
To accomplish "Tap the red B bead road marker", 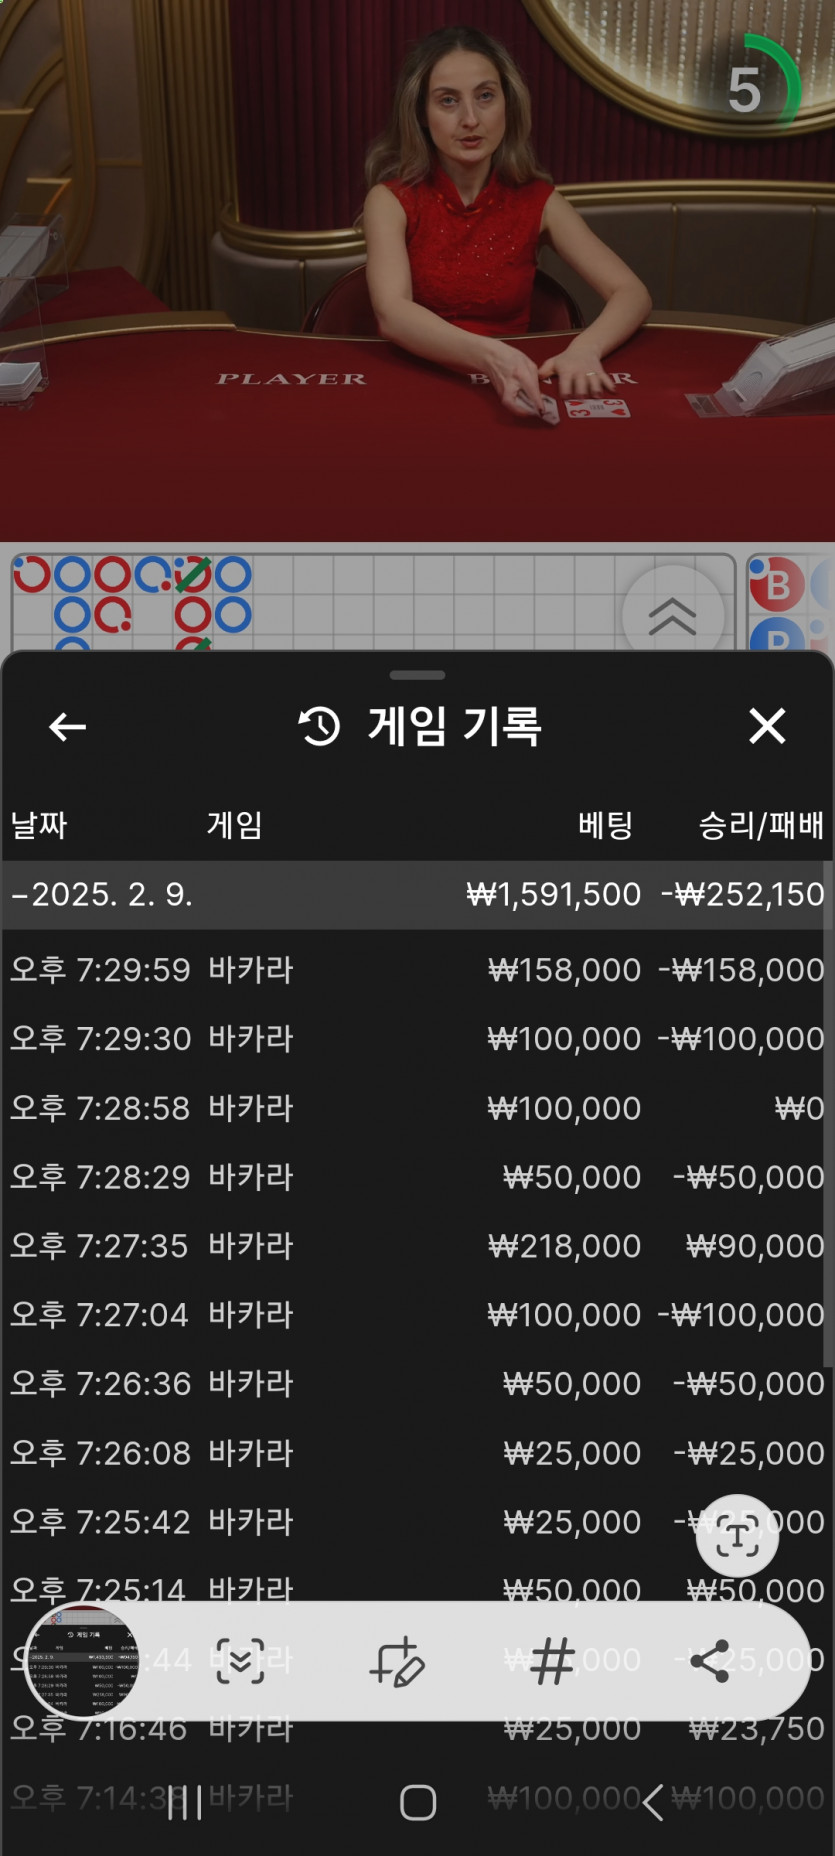I will [777, 584].
